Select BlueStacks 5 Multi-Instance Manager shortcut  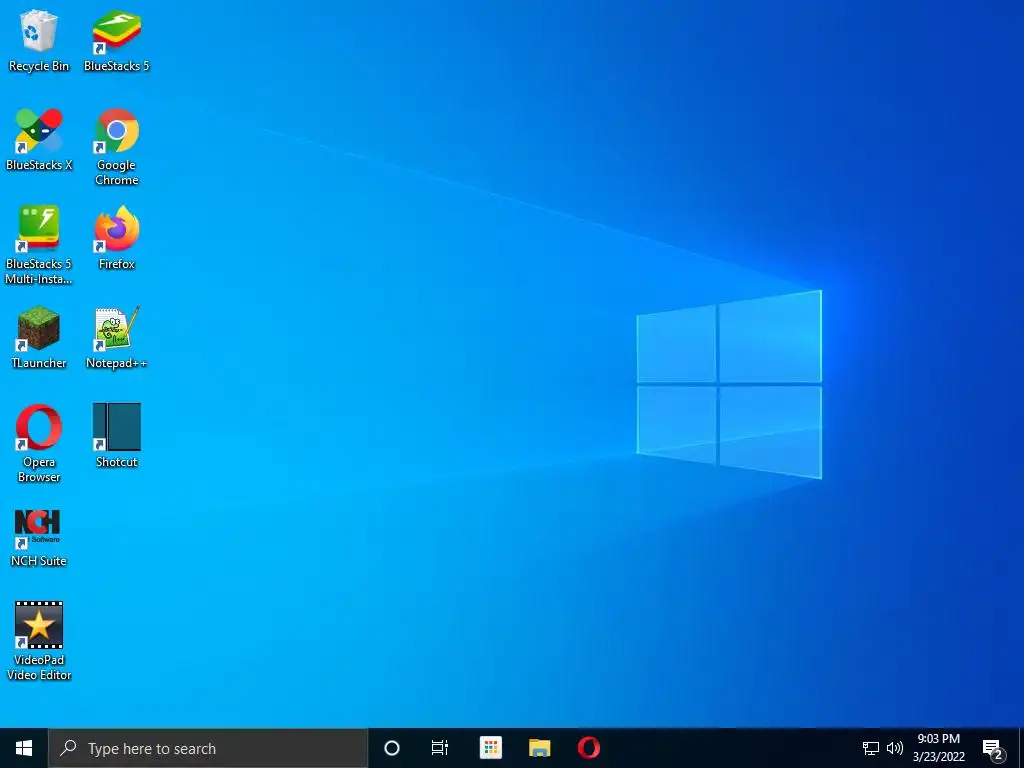click(39, 246)
